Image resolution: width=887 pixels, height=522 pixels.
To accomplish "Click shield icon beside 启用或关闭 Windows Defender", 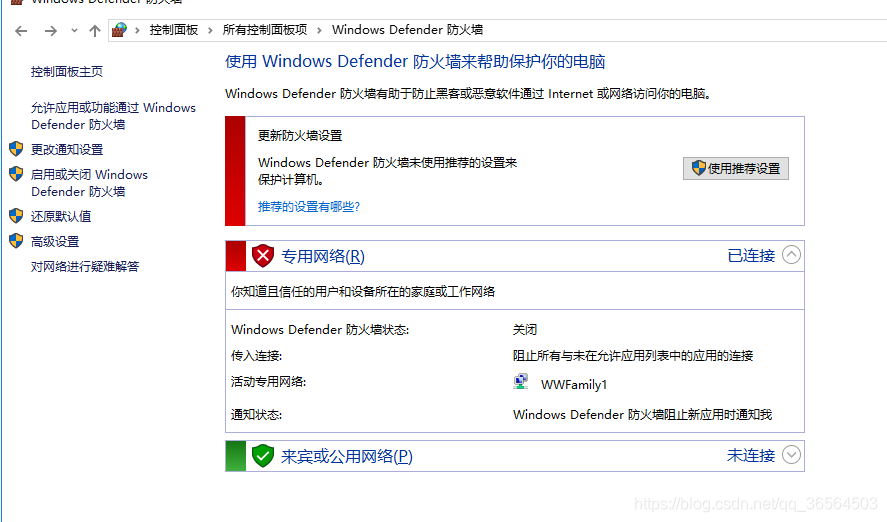I will tap(16, 174).
